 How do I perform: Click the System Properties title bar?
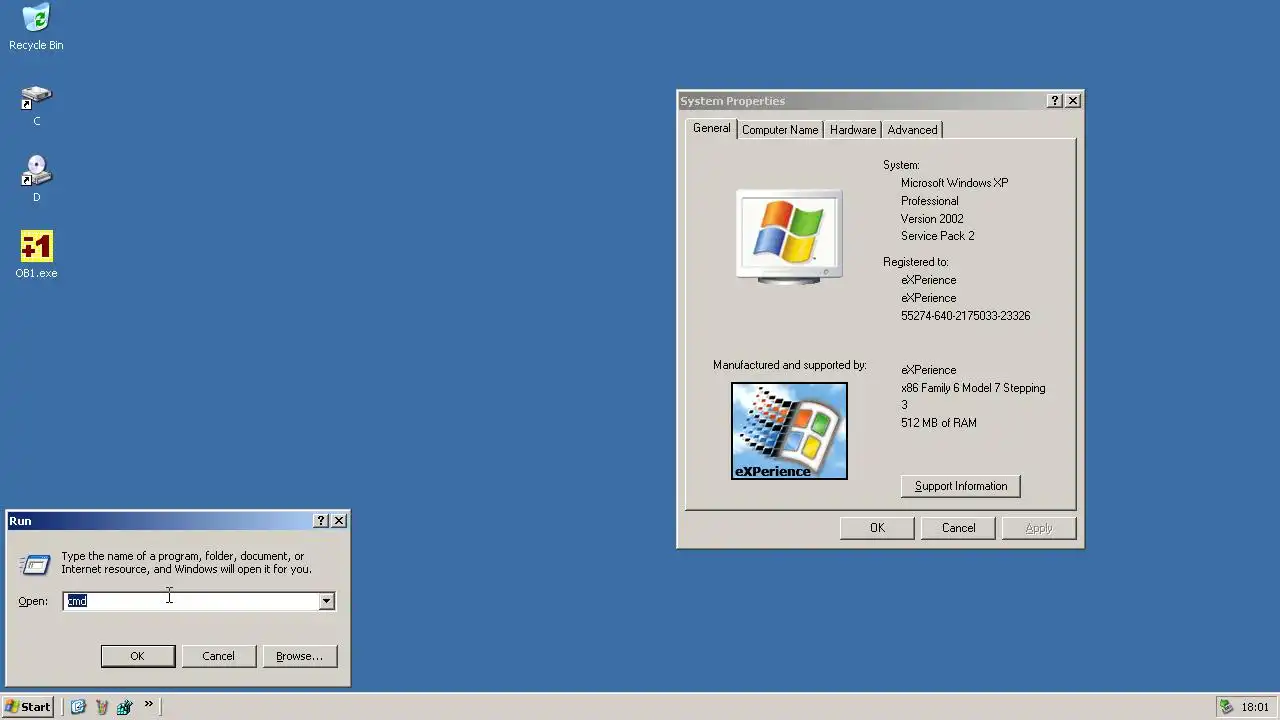pos(862,101)
